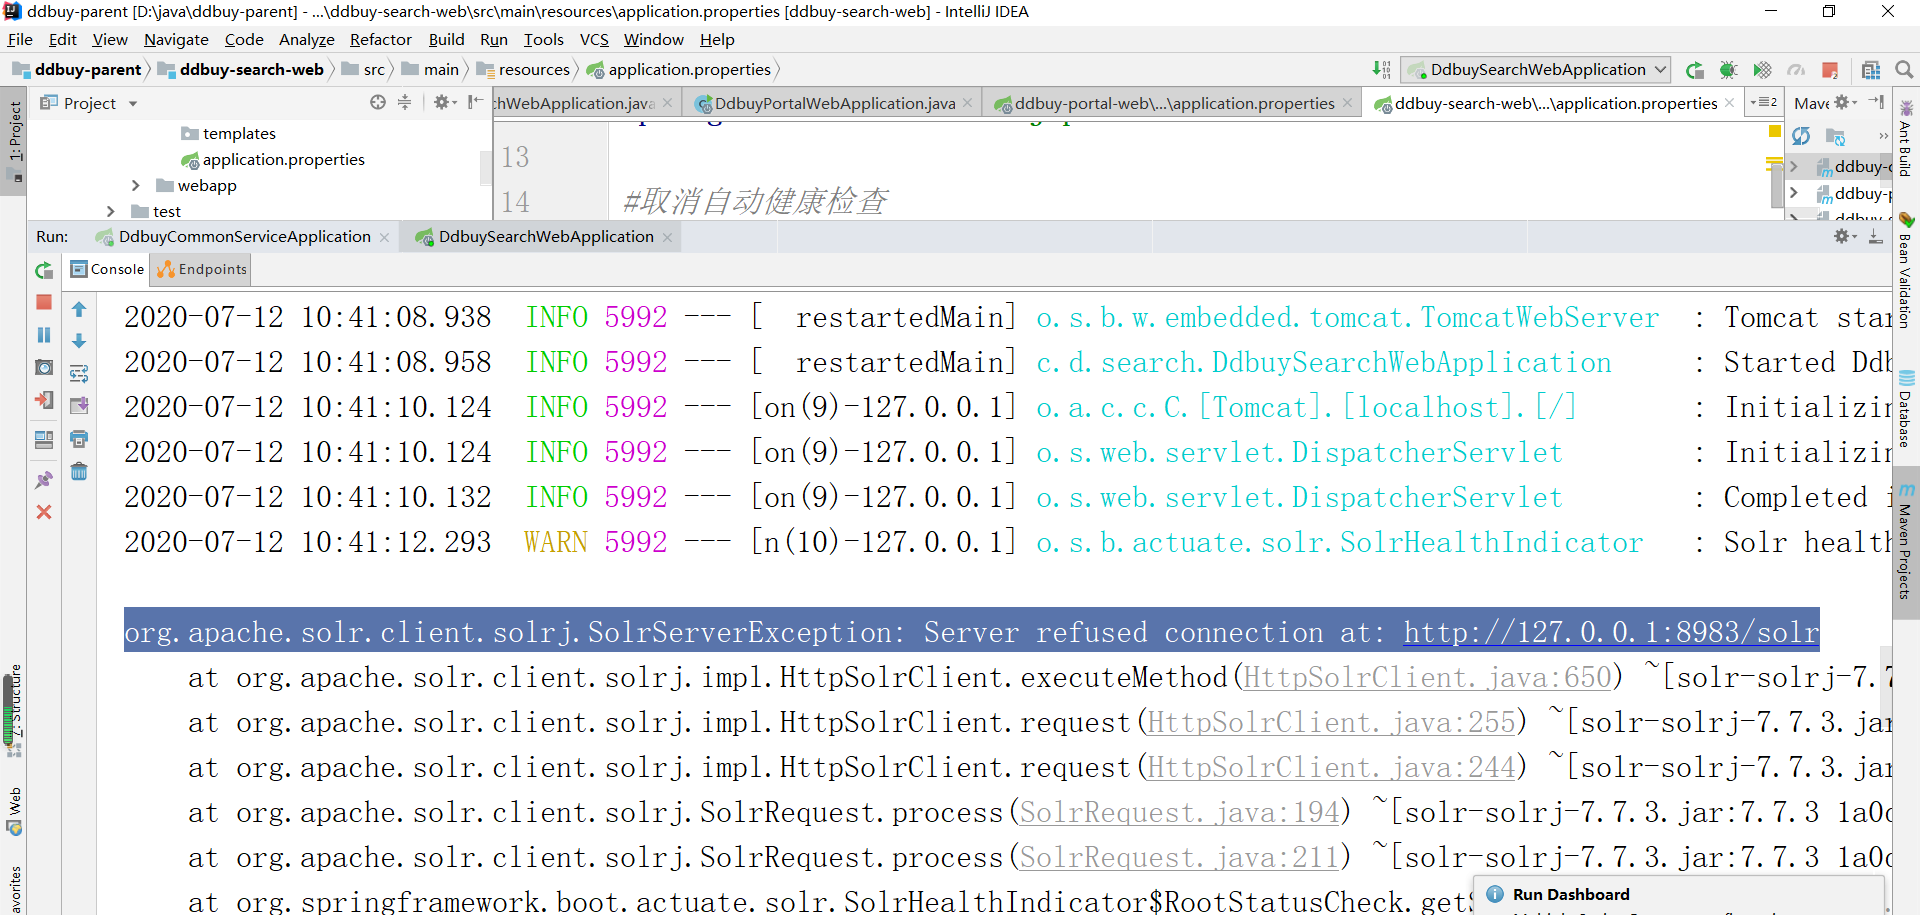Open the Refactor menu
The height and width of the screenshot is (915, 1920).
(380, 40)
